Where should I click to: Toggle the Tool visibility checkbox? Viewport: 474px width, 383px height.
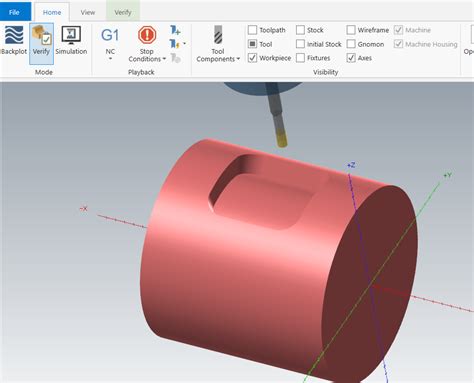tap(252, 44)
